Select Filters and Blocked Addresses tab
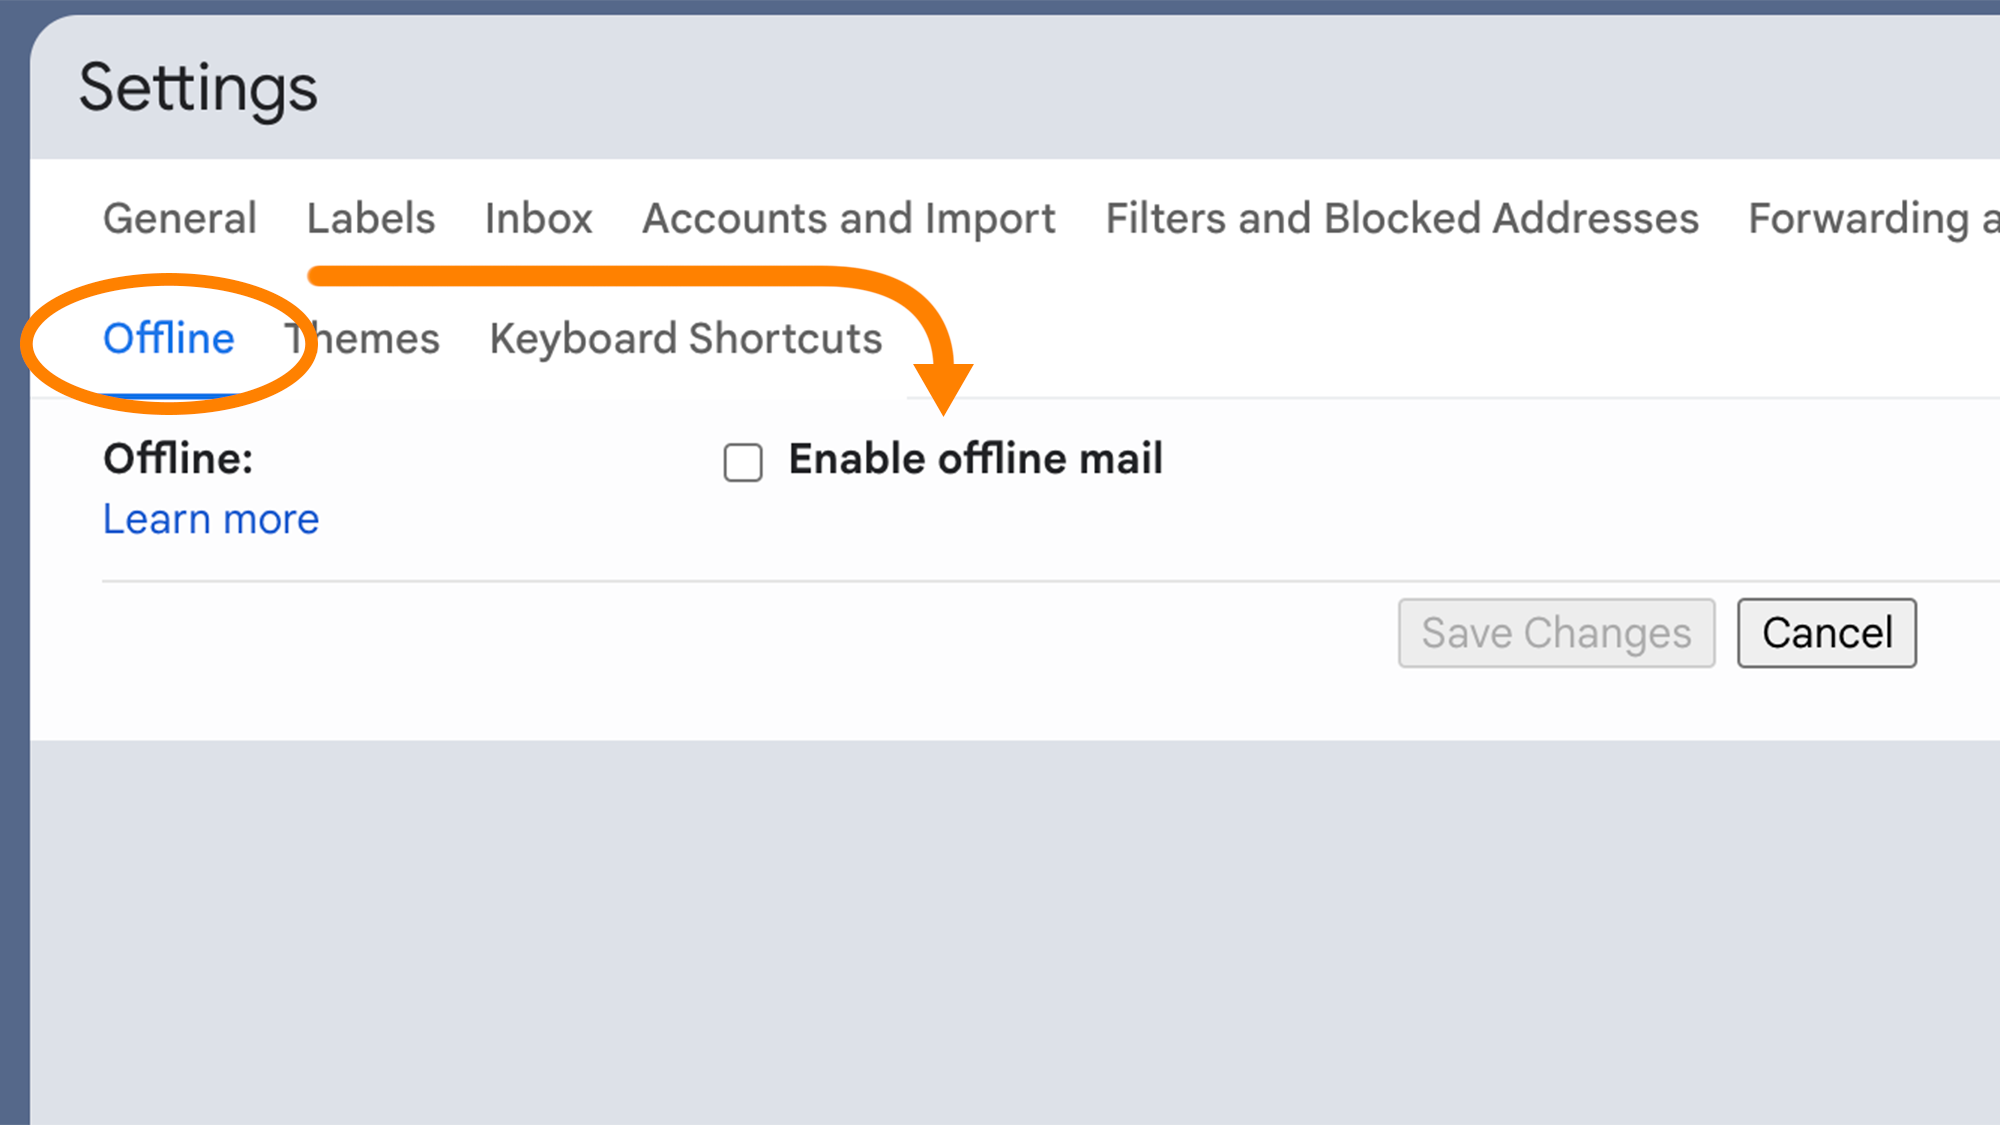The height and width of the screenshot is (1125, 2000). [1401, 218]
